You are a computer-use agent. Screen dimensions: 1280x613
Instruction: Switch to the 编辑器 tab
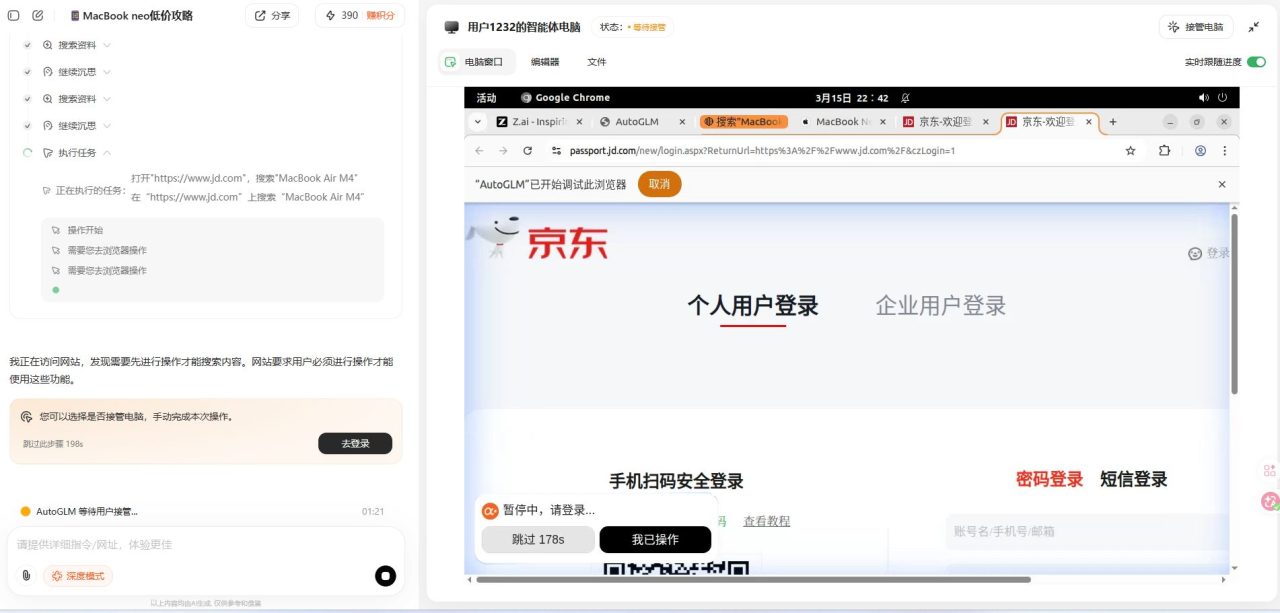point(545,62)
